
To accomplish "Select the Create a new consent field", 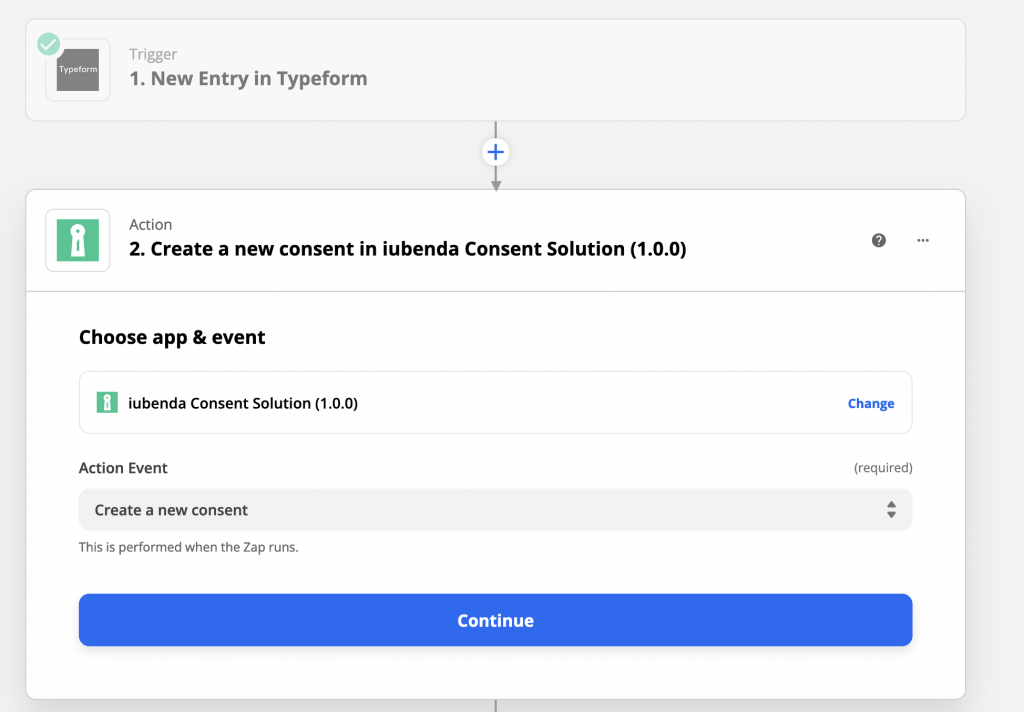I will (495, 509).
